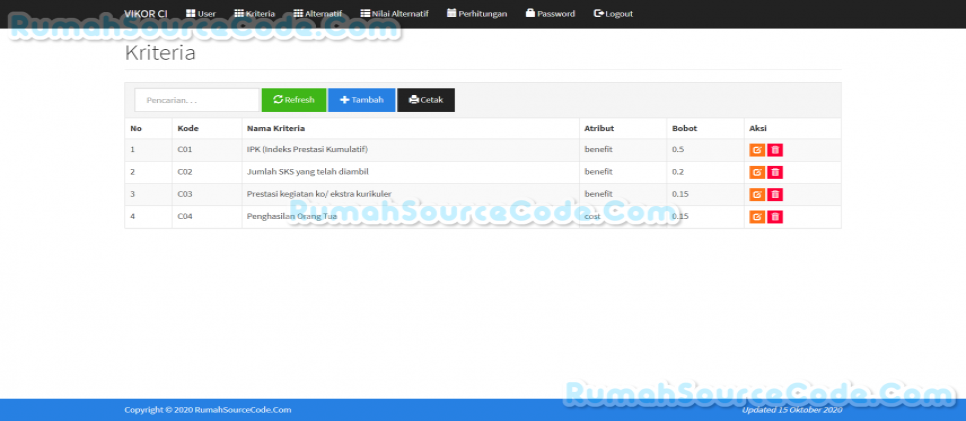966x421 pixels.
Task: Click the blue Tambah button
Action: point(361,100)
